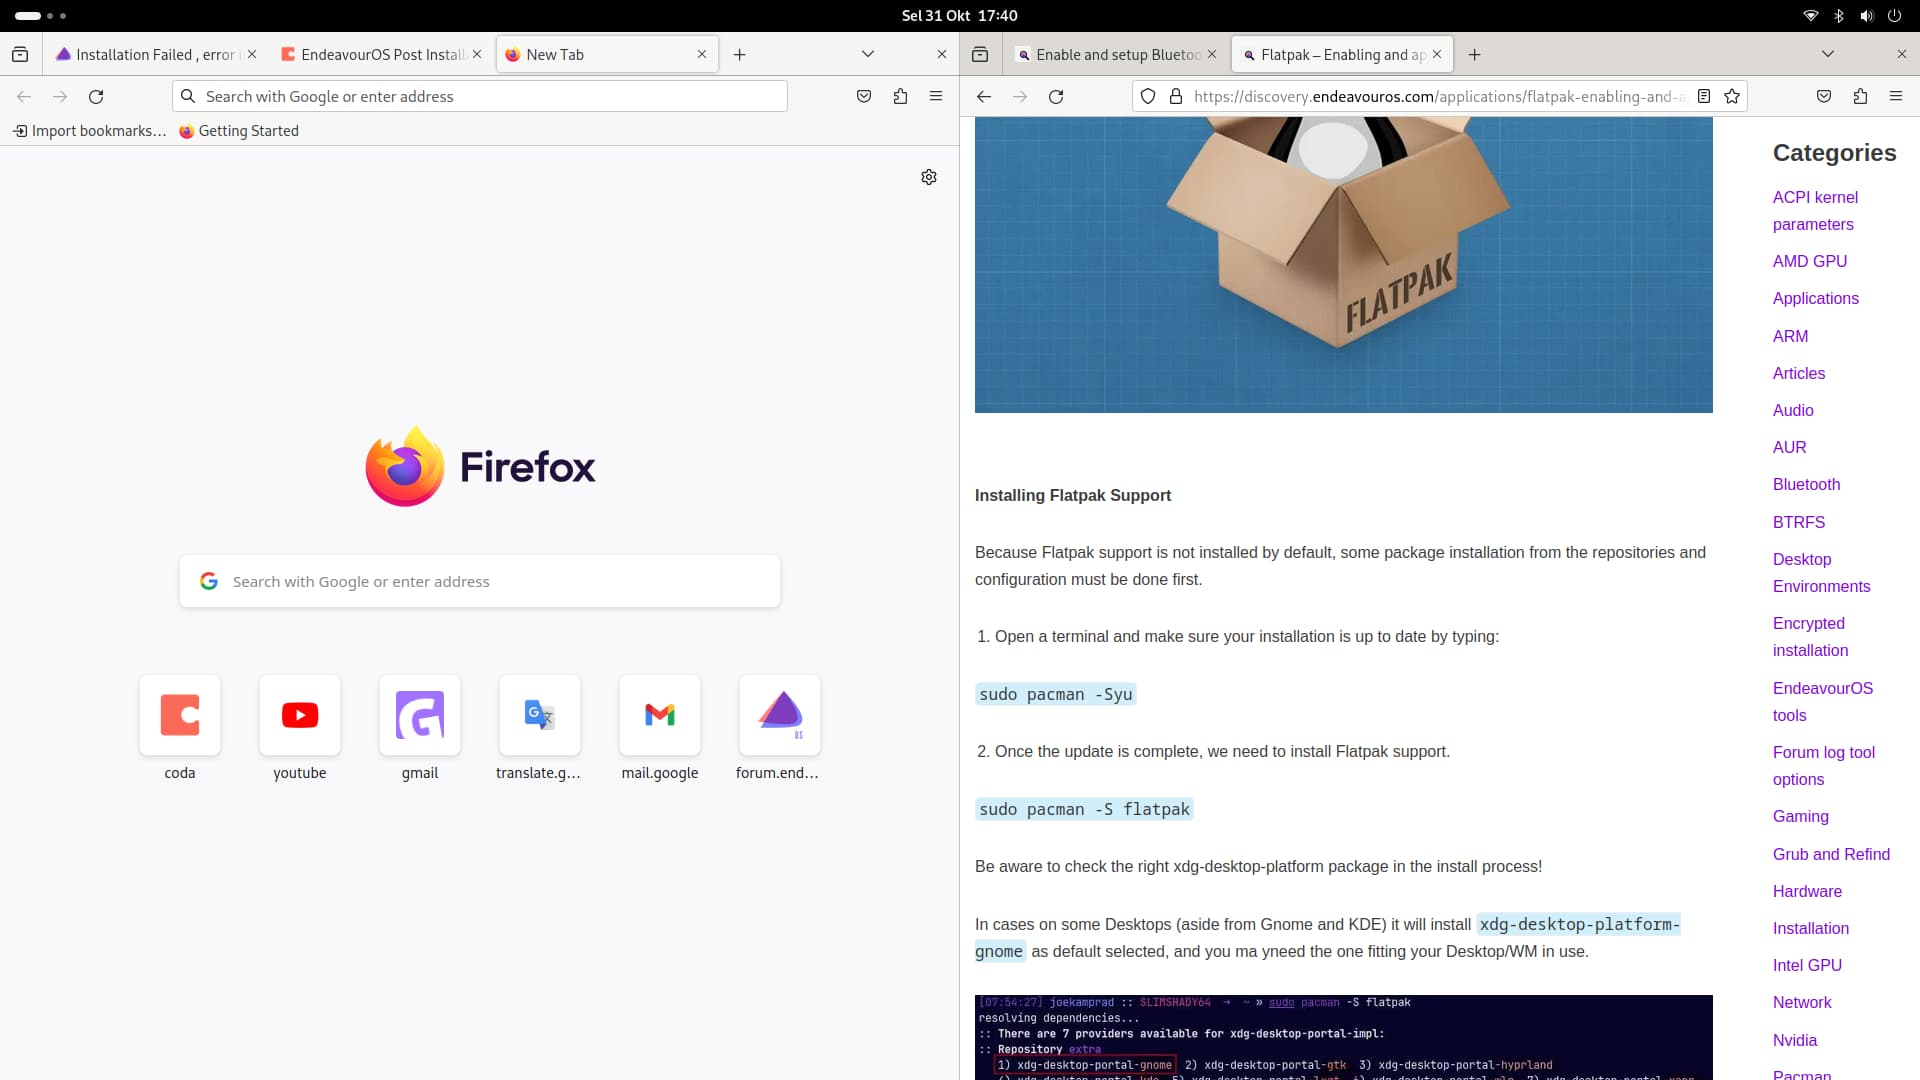This screenshot has height=1080, width=1920.
Task: Save to Pocket in right window
Action: pyautogui.click(x=1824, y=96)
